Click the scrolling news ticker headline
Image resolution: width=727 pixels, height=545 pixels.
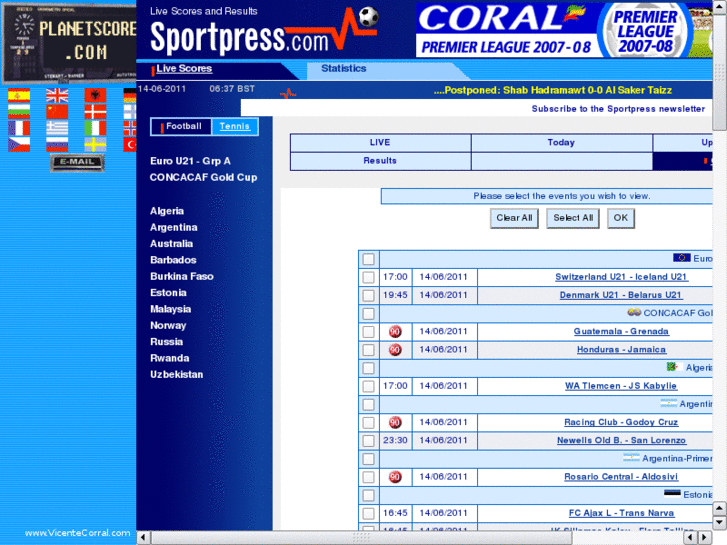coord(553,90)
